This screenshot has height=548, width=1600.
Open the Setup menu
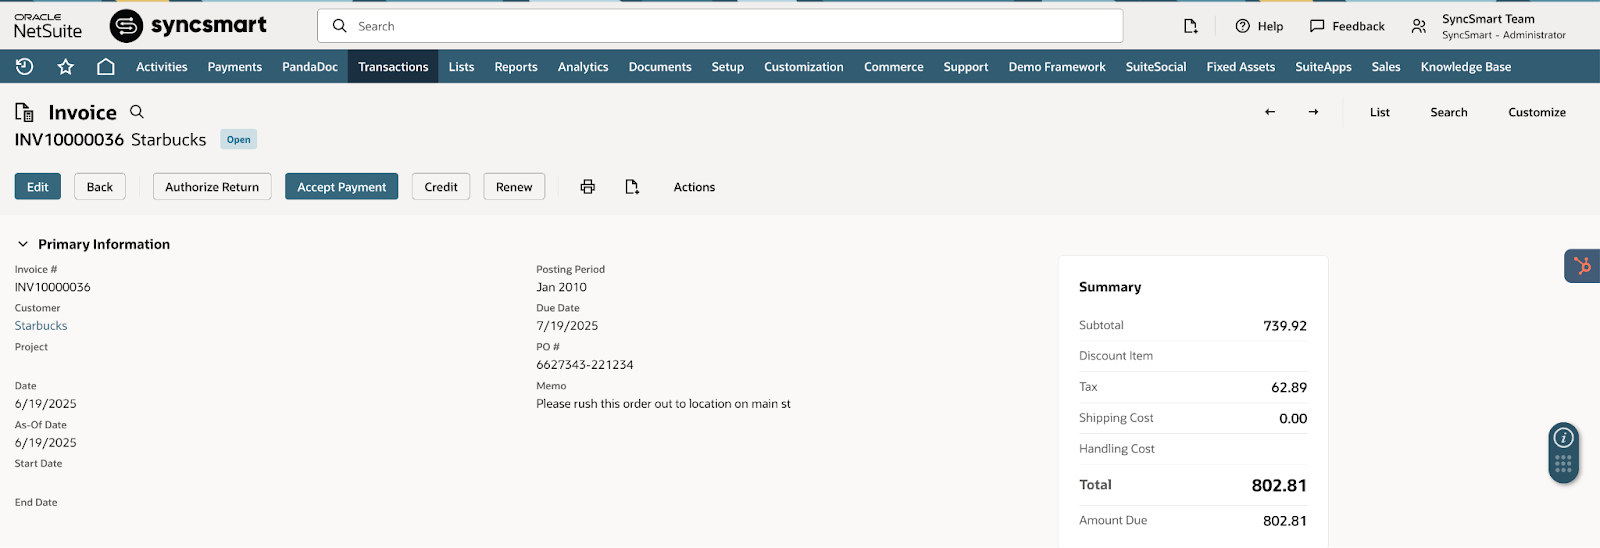coord(728,67)
